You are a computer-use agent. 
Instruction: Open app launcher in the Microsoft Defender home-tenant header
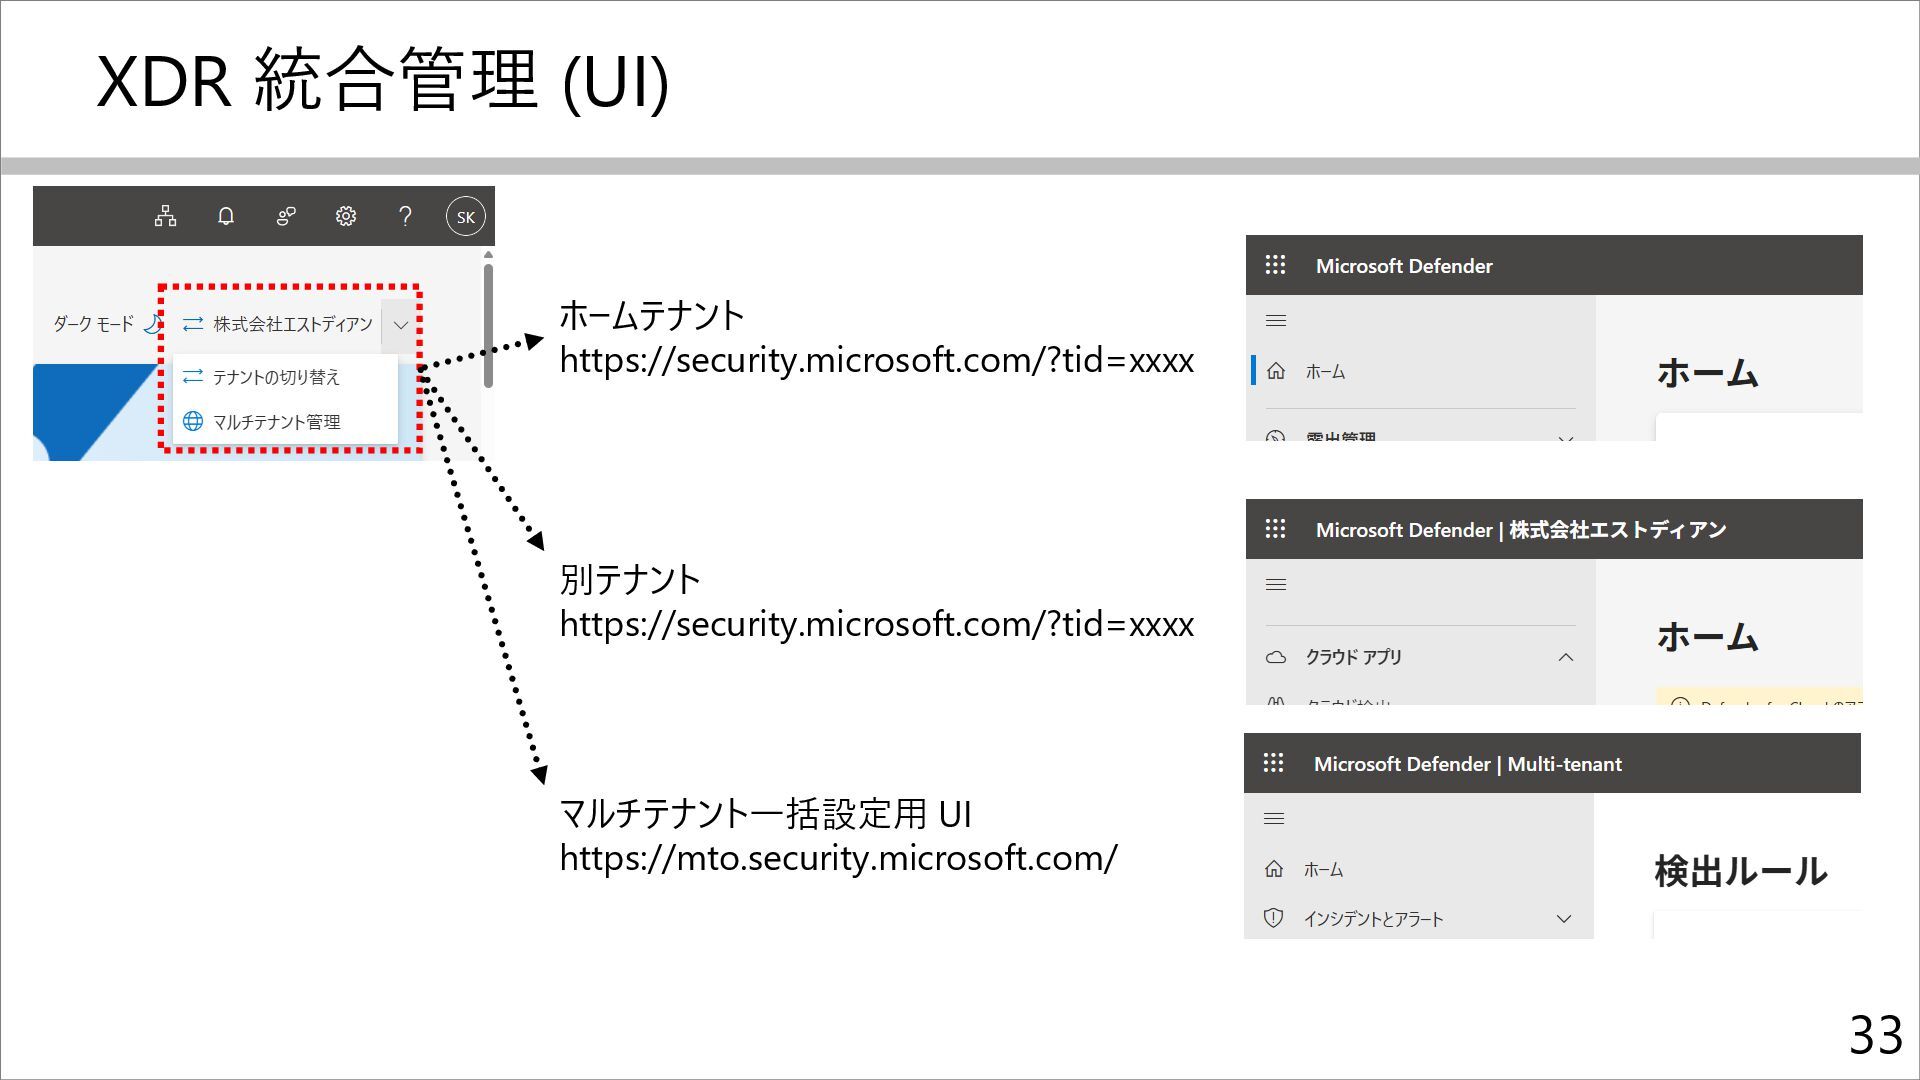[1275, 265]
